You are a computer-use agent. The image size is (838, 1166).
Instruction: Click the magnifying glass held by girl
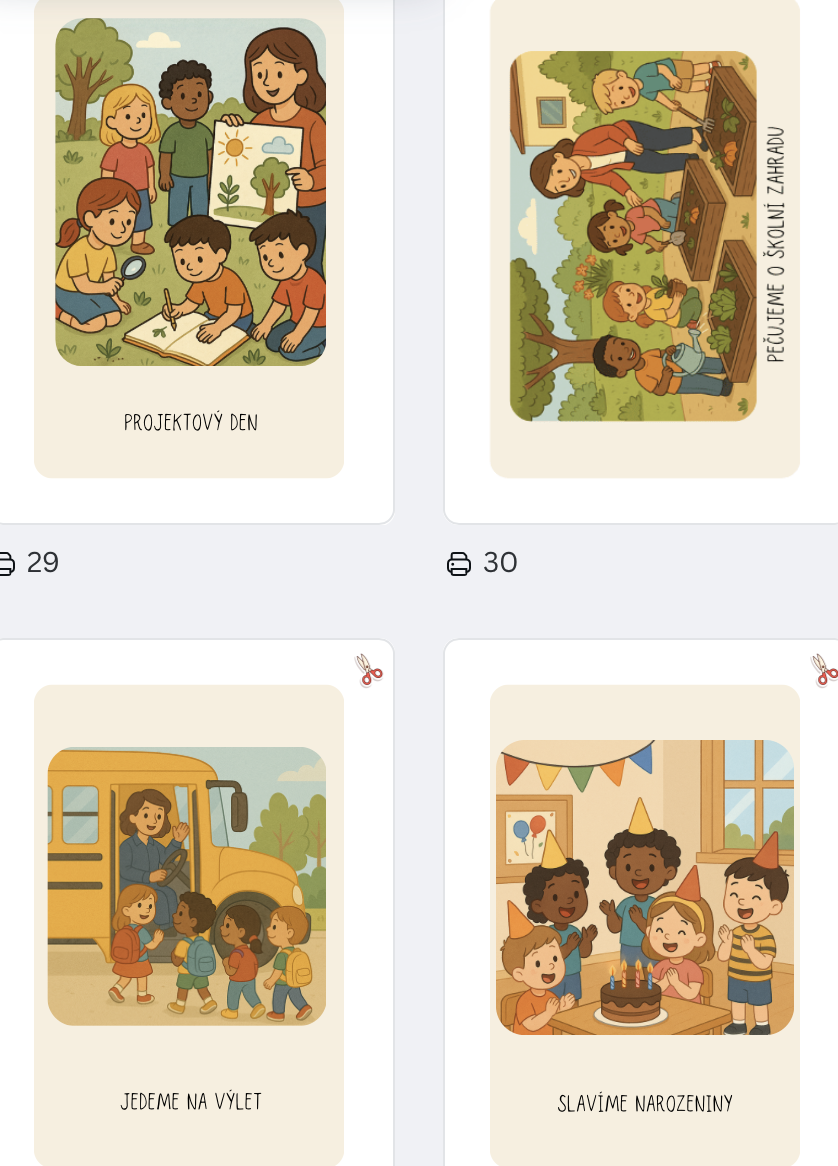[132, 268]
